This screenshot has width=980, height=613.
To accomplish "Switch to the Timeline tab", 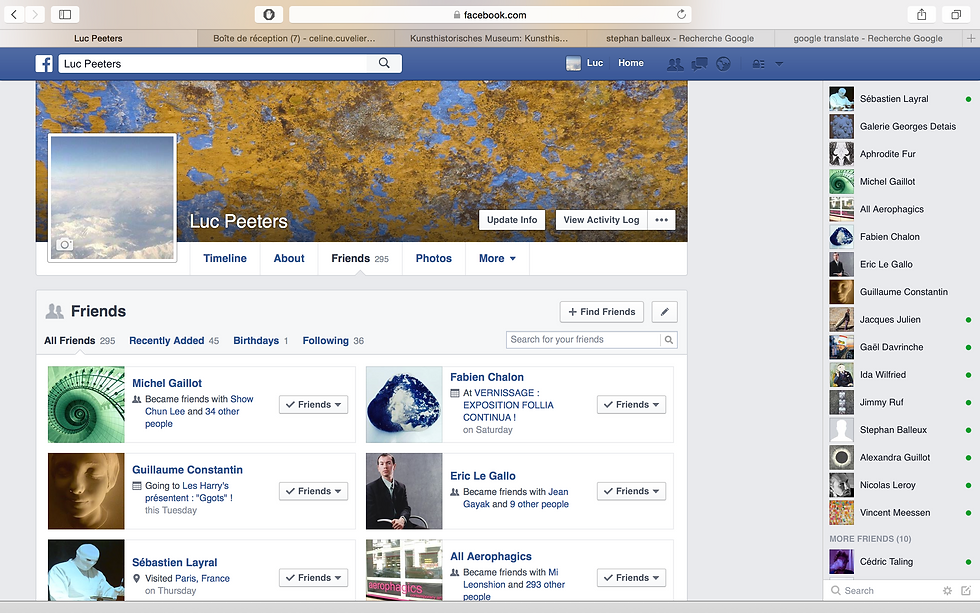I will pos(225,259).
